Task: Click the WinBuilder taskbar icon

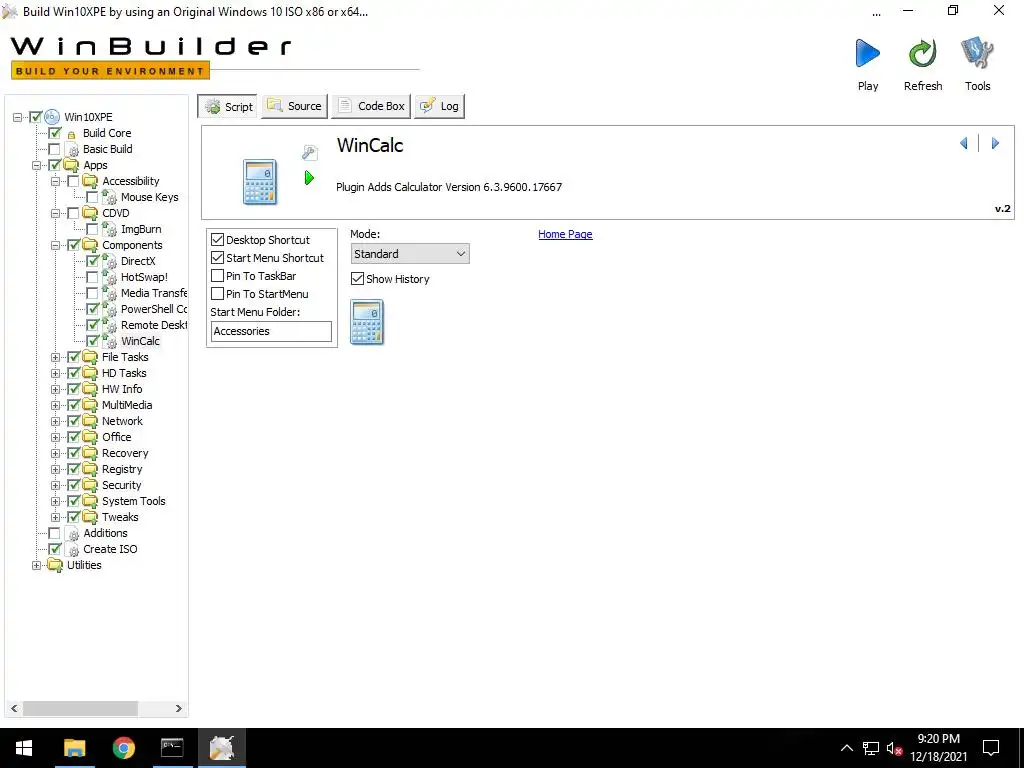Action: 222,748
